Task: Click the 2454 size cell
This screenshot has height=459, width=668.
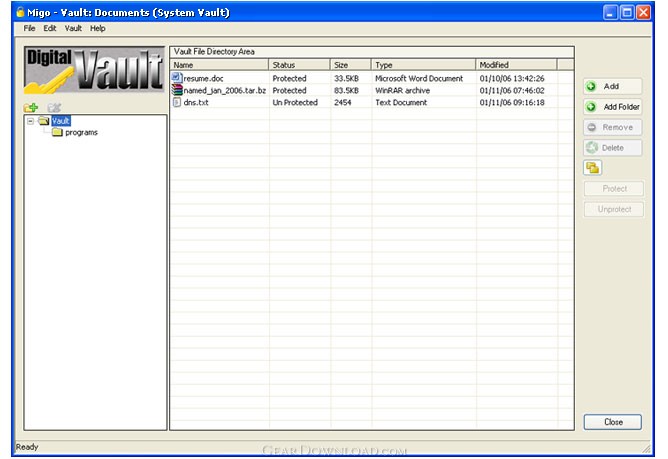Action: 343,102
